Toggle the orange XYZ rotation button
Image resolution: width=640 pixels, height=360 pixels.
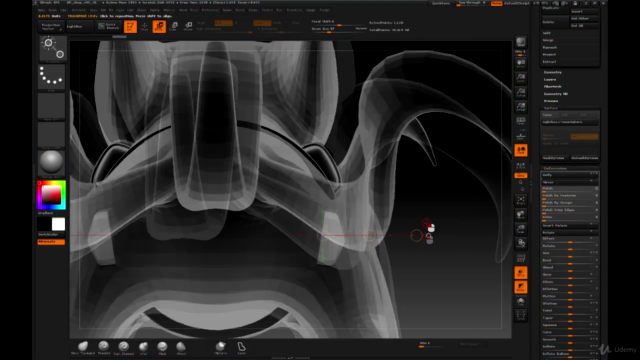[521, 176]
